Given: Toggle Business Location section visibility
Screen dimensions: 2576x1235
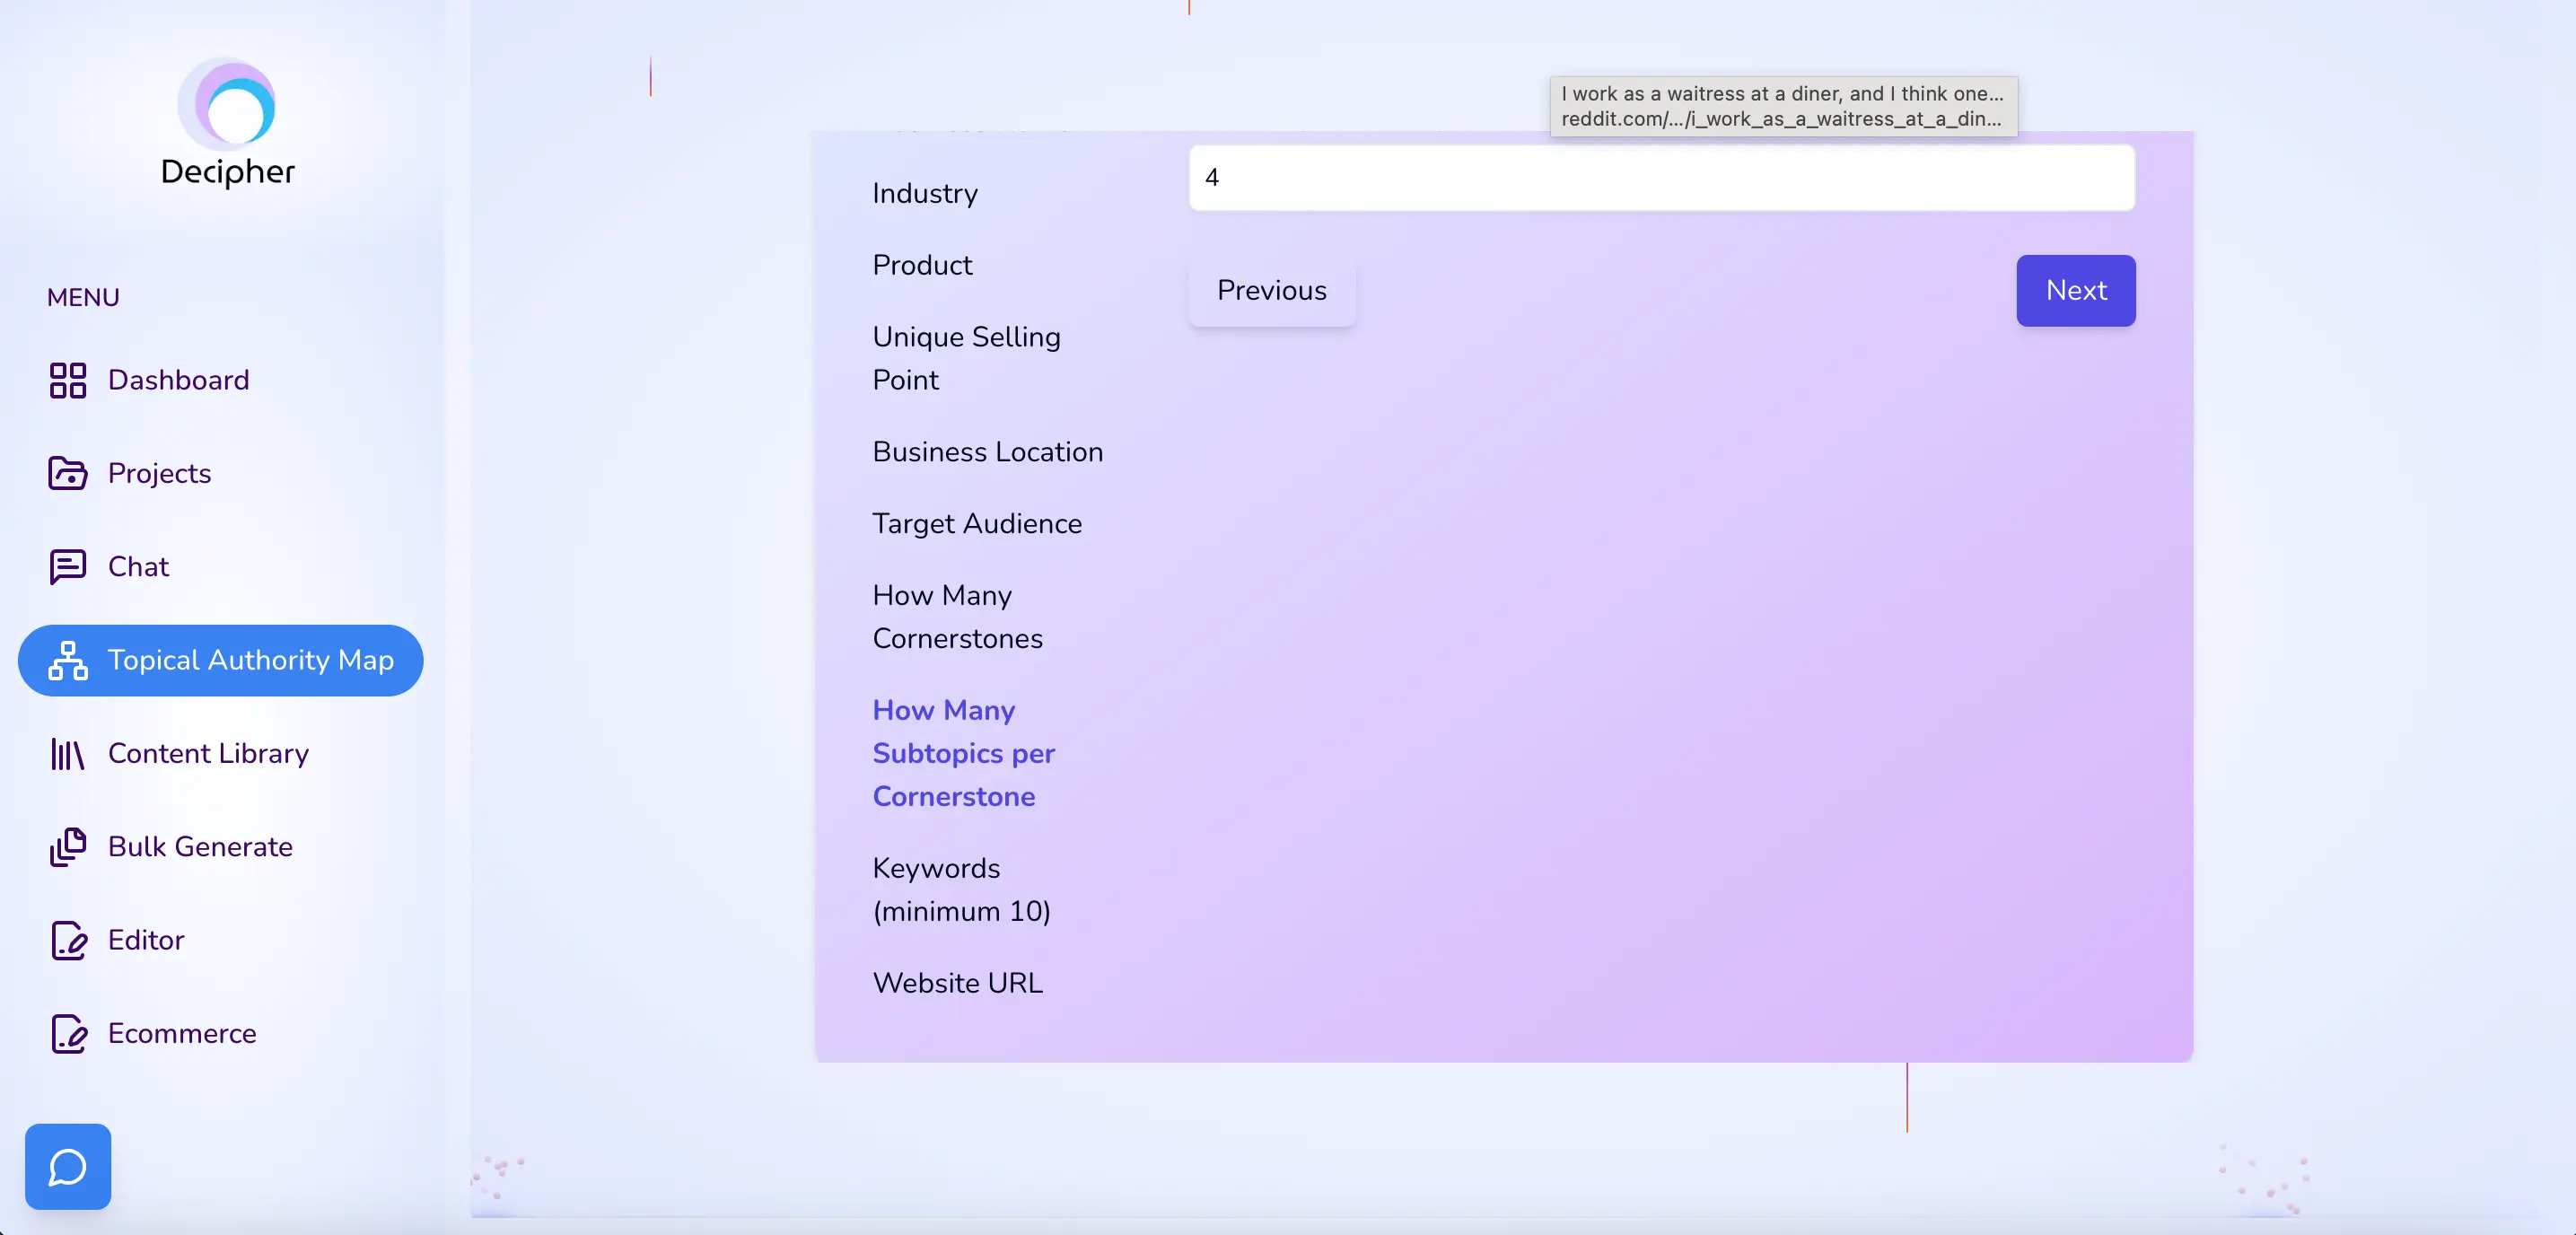Looking at the screenshot, I should (987, 451).
